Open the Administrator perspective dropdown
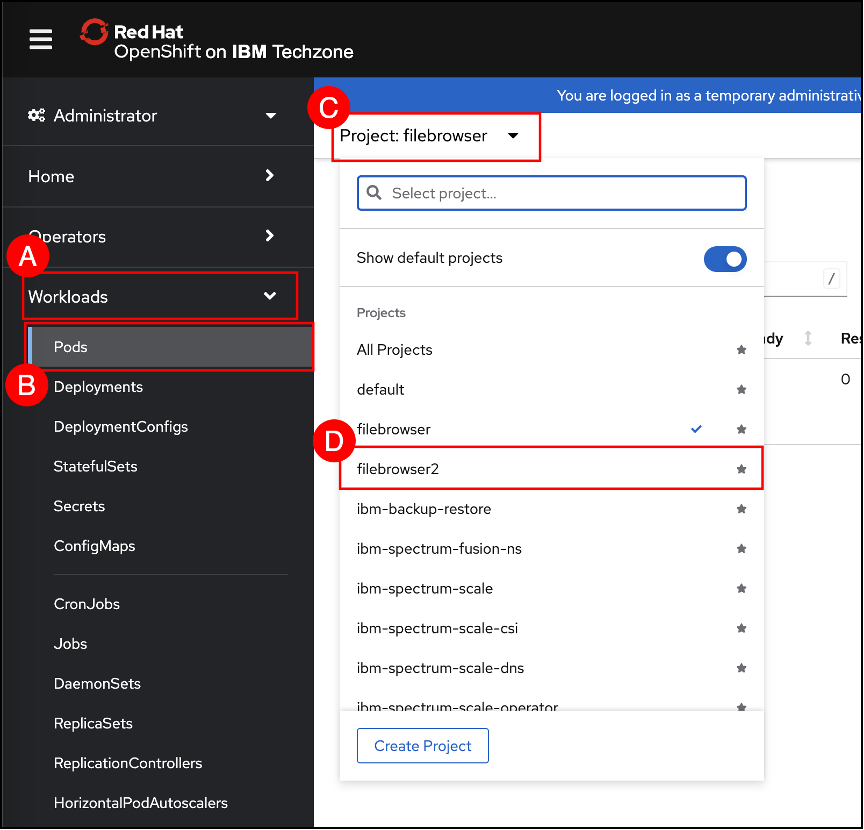 (153, 116)
